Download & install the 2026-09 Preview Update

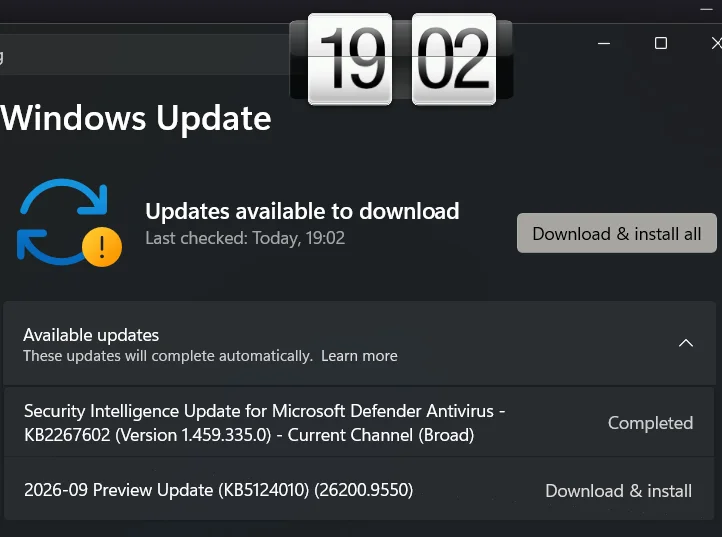618,491
